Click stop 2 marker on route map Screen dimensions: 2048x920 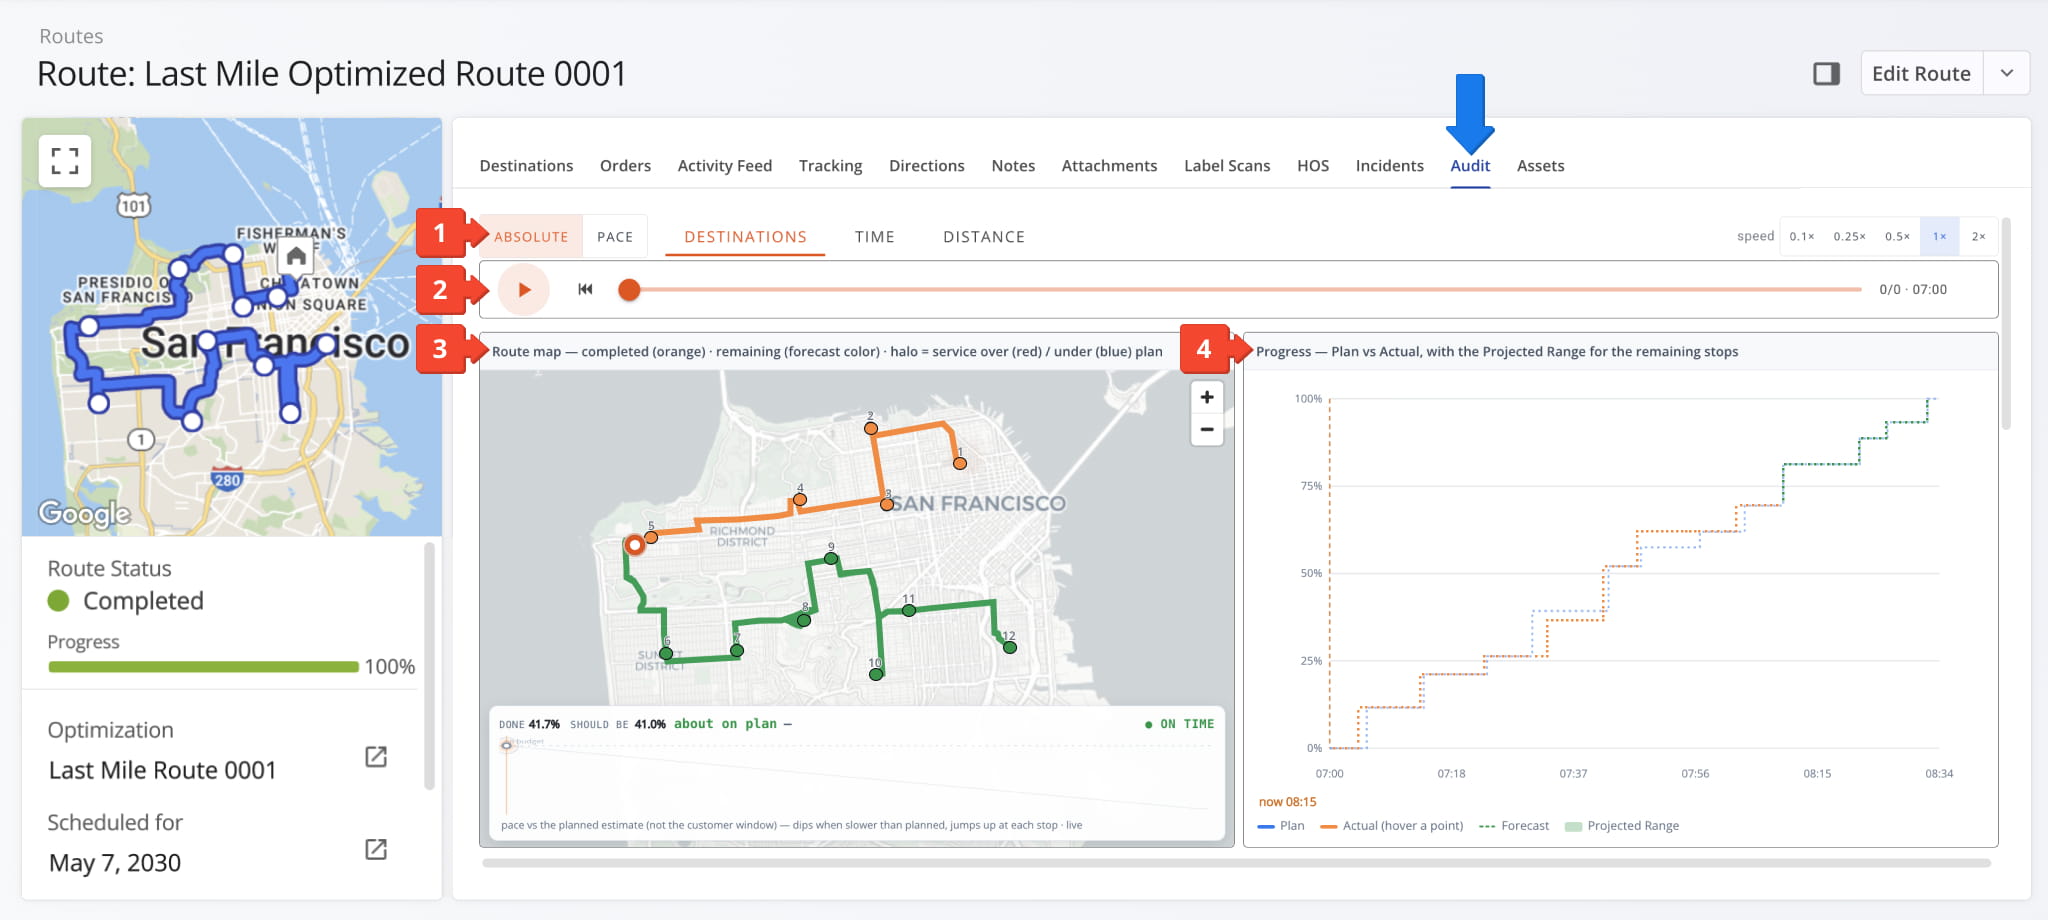coord(871,428)
